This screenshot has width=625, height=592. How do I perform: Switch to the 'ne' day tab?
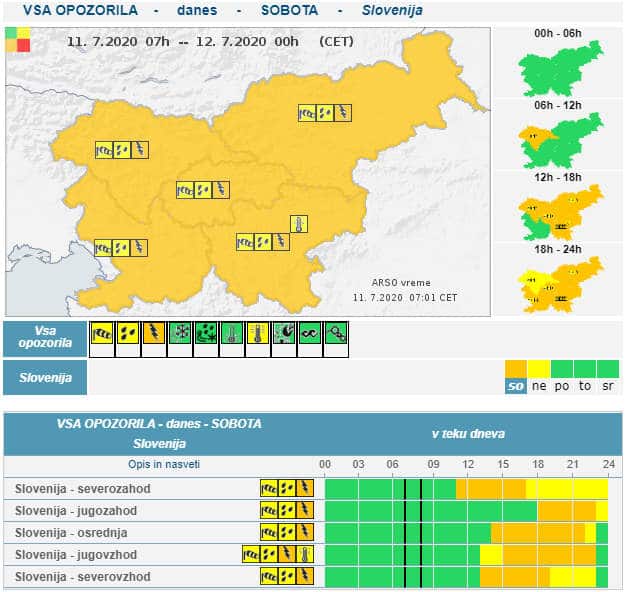(x=539, y=386)
